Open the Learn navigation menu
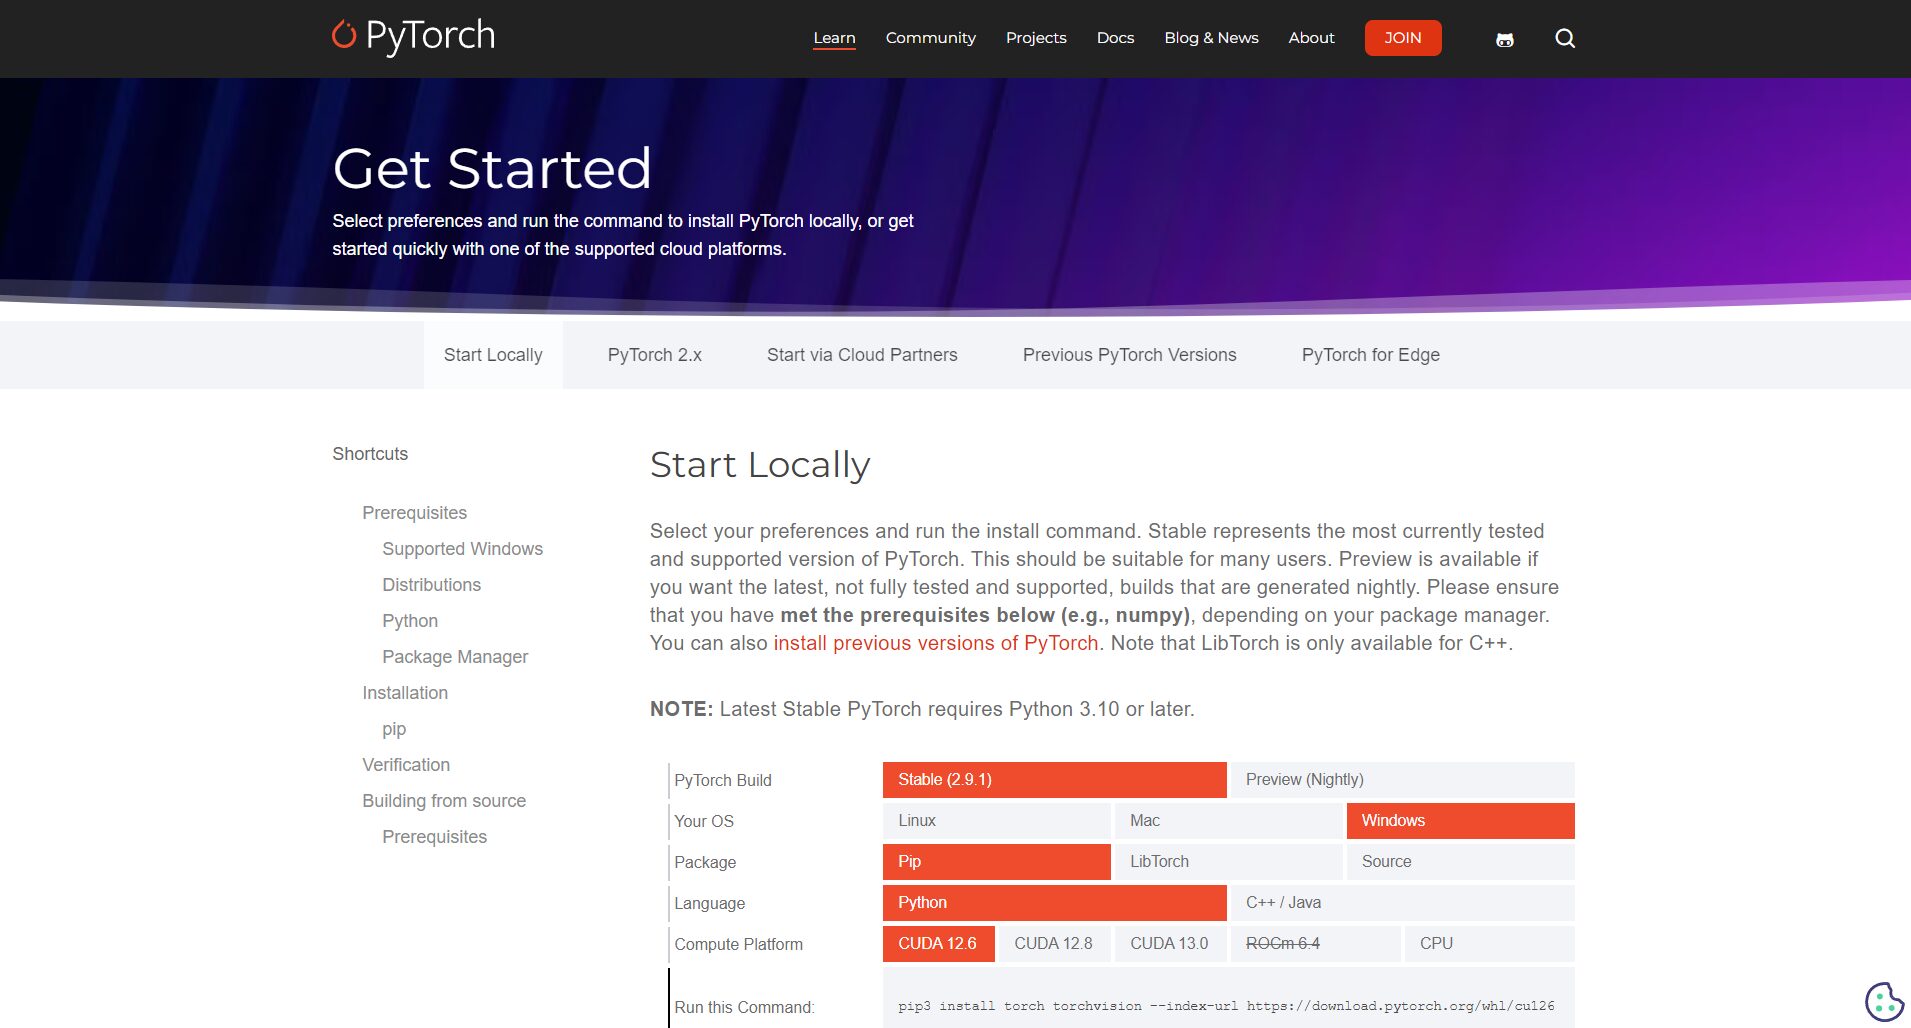The height and width of the screenshot is (1028, 1911). click(x=834, y=38)
